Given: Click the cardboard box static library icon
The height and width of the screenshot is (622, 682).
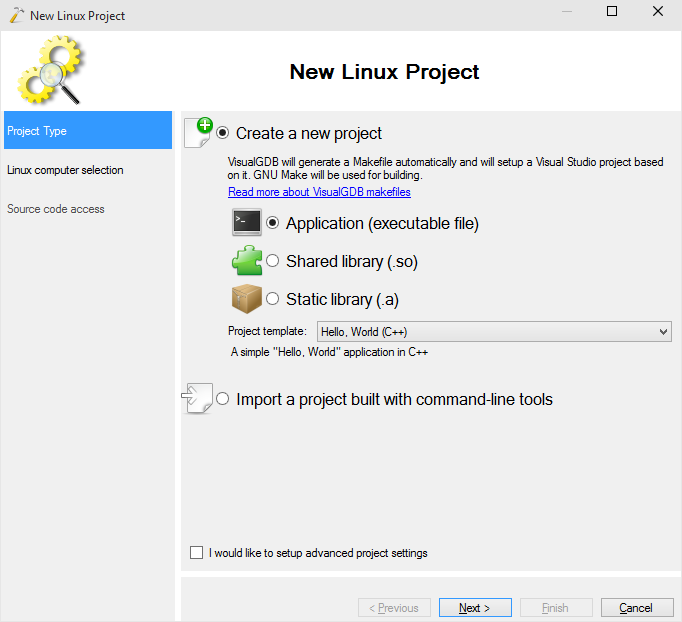Looking at the screenshot, I should (247, 299).
